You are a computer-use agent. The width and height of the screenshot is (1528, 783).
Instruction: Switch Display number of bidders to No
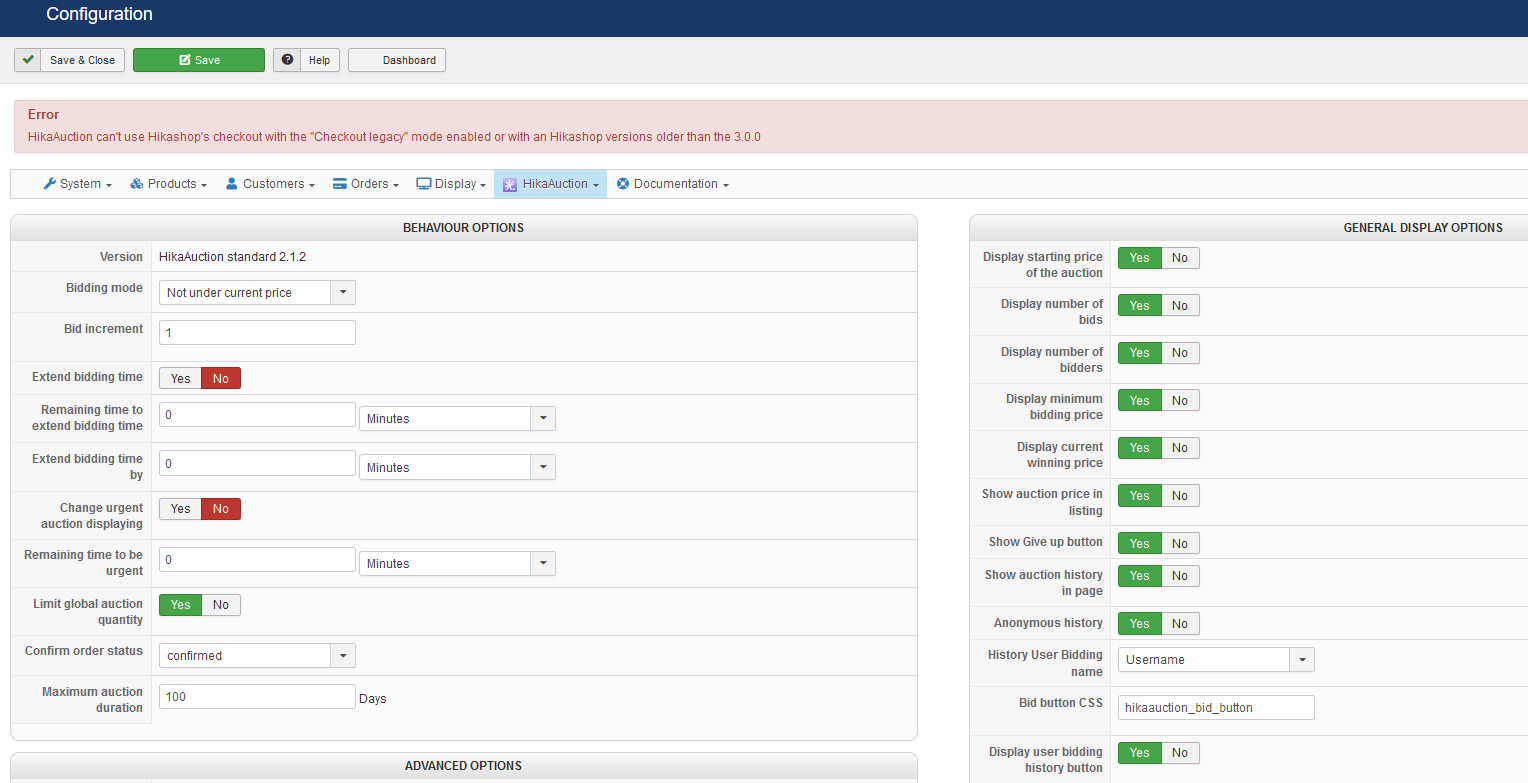1180,353
